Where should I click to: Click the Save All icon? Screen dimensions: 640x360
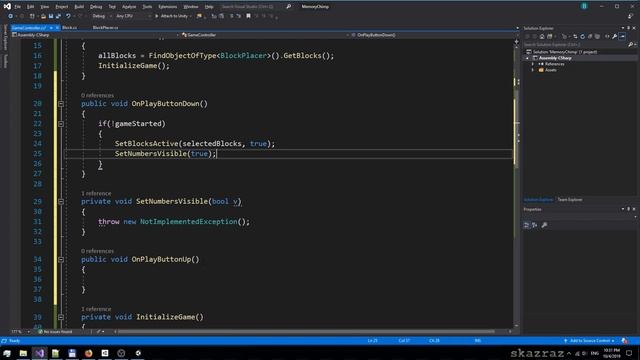pos(58,16)
